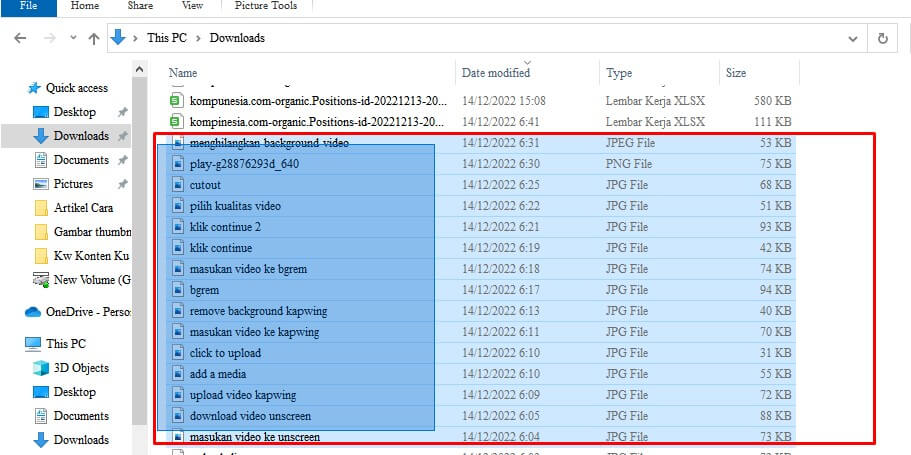911x455 pixels.
Task: Refresh the Downloads folder view
Action: pos(883,38)
